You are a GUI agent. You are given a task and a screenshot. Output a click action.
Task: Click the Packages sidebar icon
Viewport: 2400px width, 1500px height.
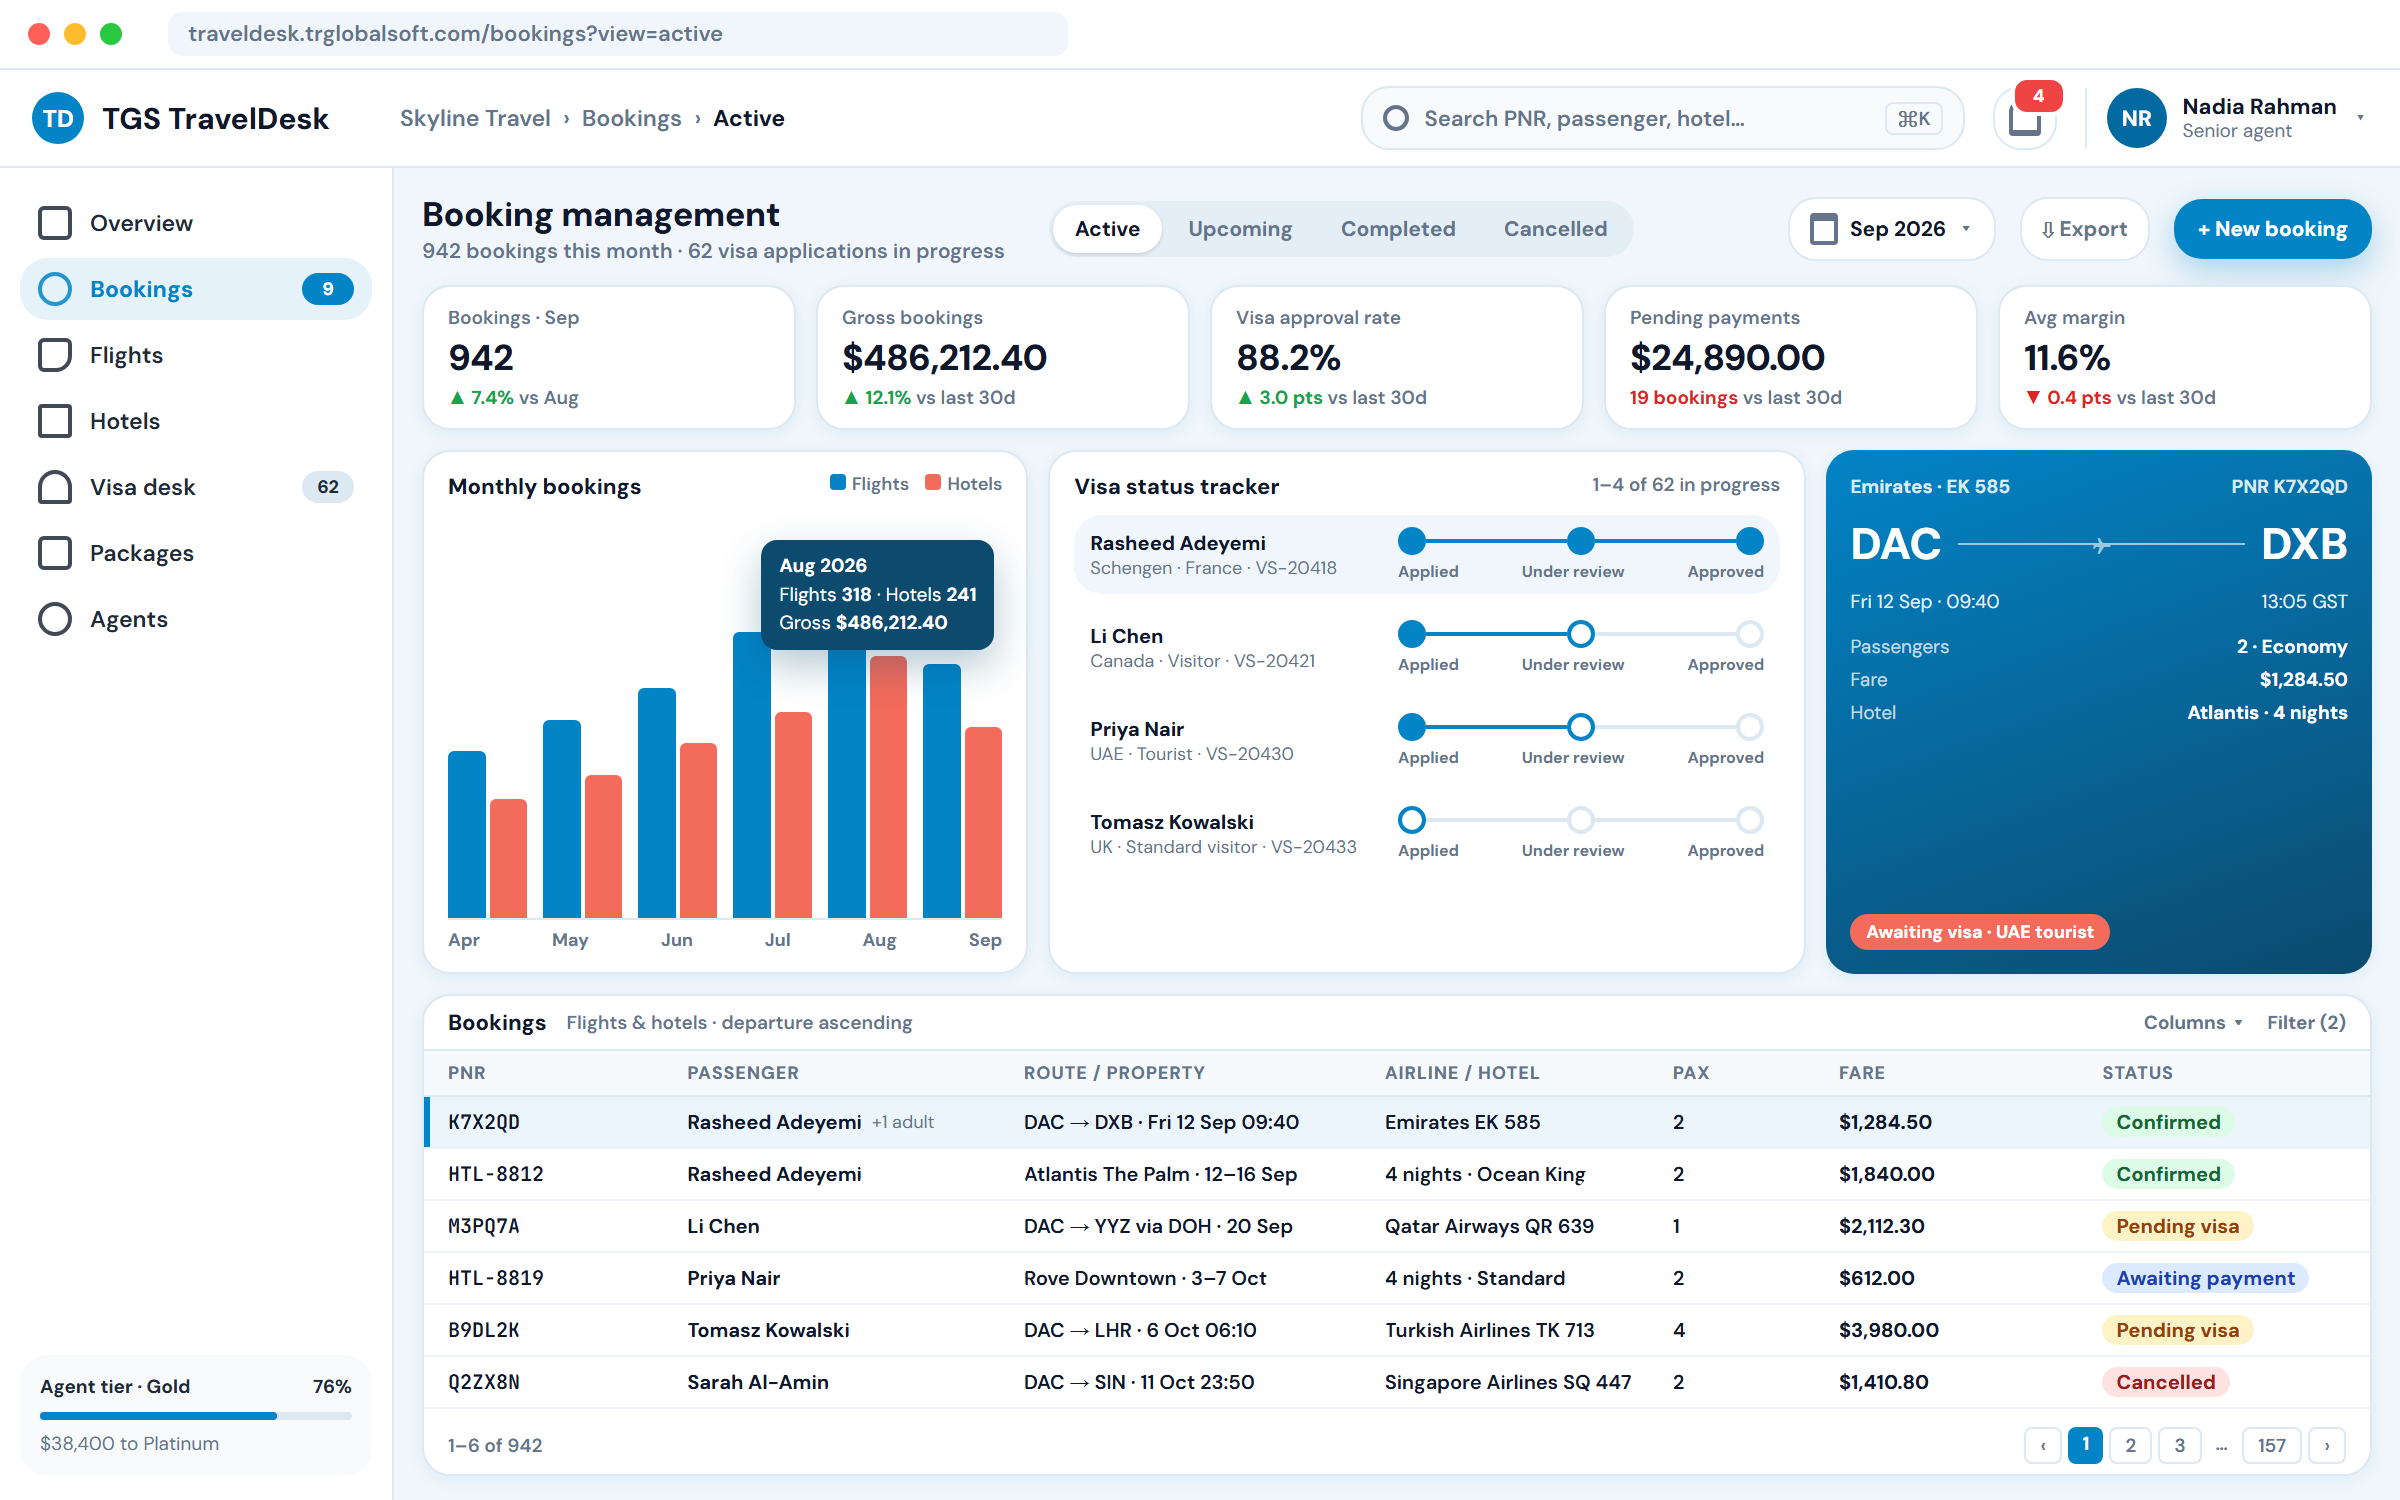pyautogui.click(x=55, y=553)
